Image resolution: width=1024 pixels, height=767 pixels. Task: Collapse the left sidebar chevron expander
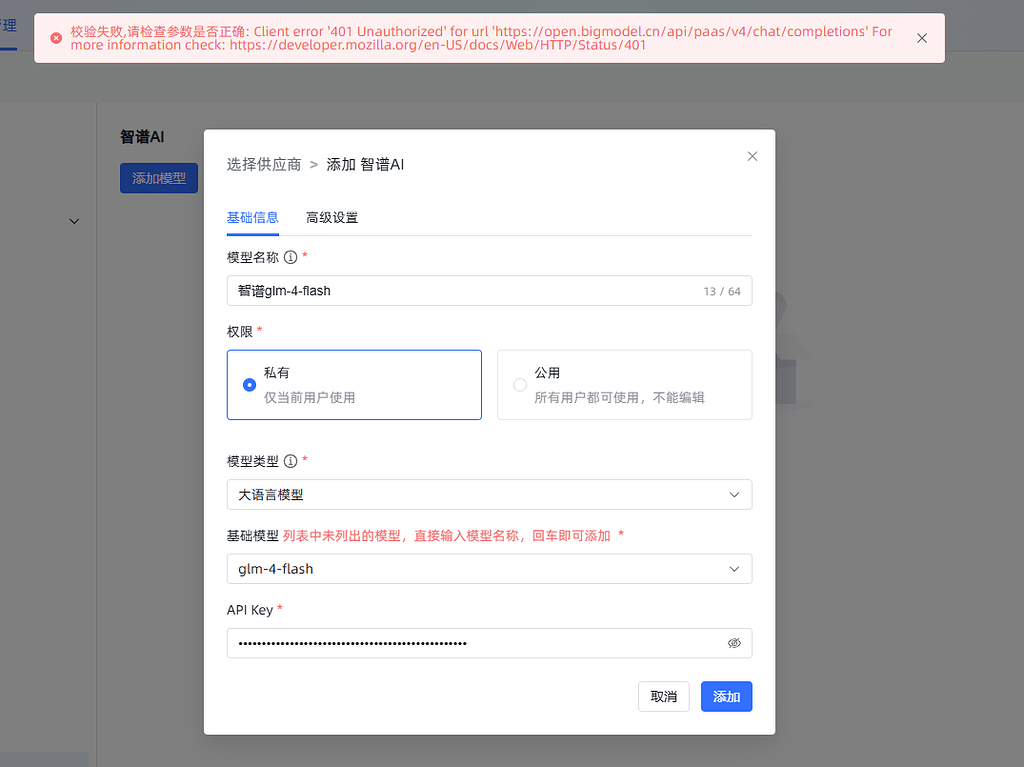tap(74, 221)
